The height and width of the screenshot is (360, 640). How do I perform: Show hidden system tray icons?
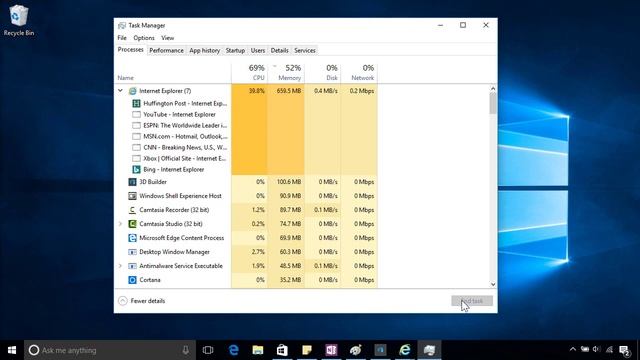[x=573, y=349]
